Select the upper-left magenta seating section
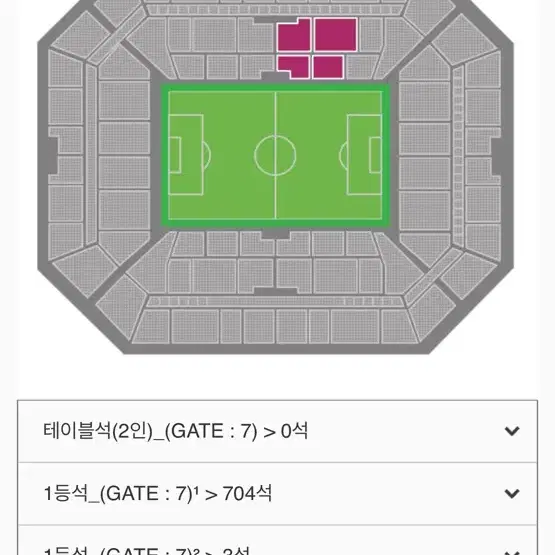 [x=294, y=35]
